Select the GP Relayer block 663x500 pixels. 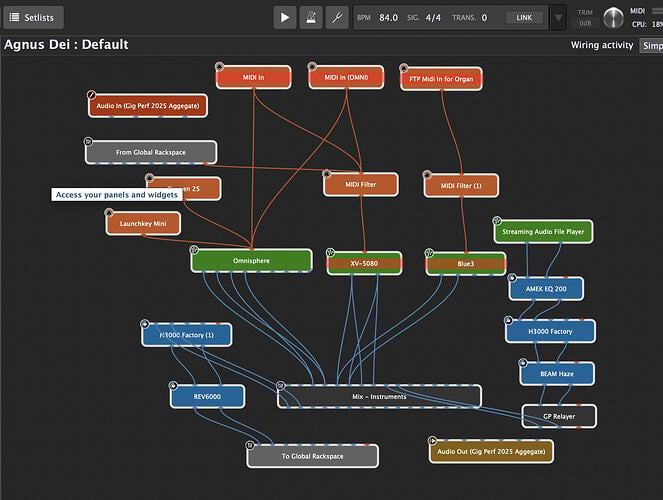559,416
